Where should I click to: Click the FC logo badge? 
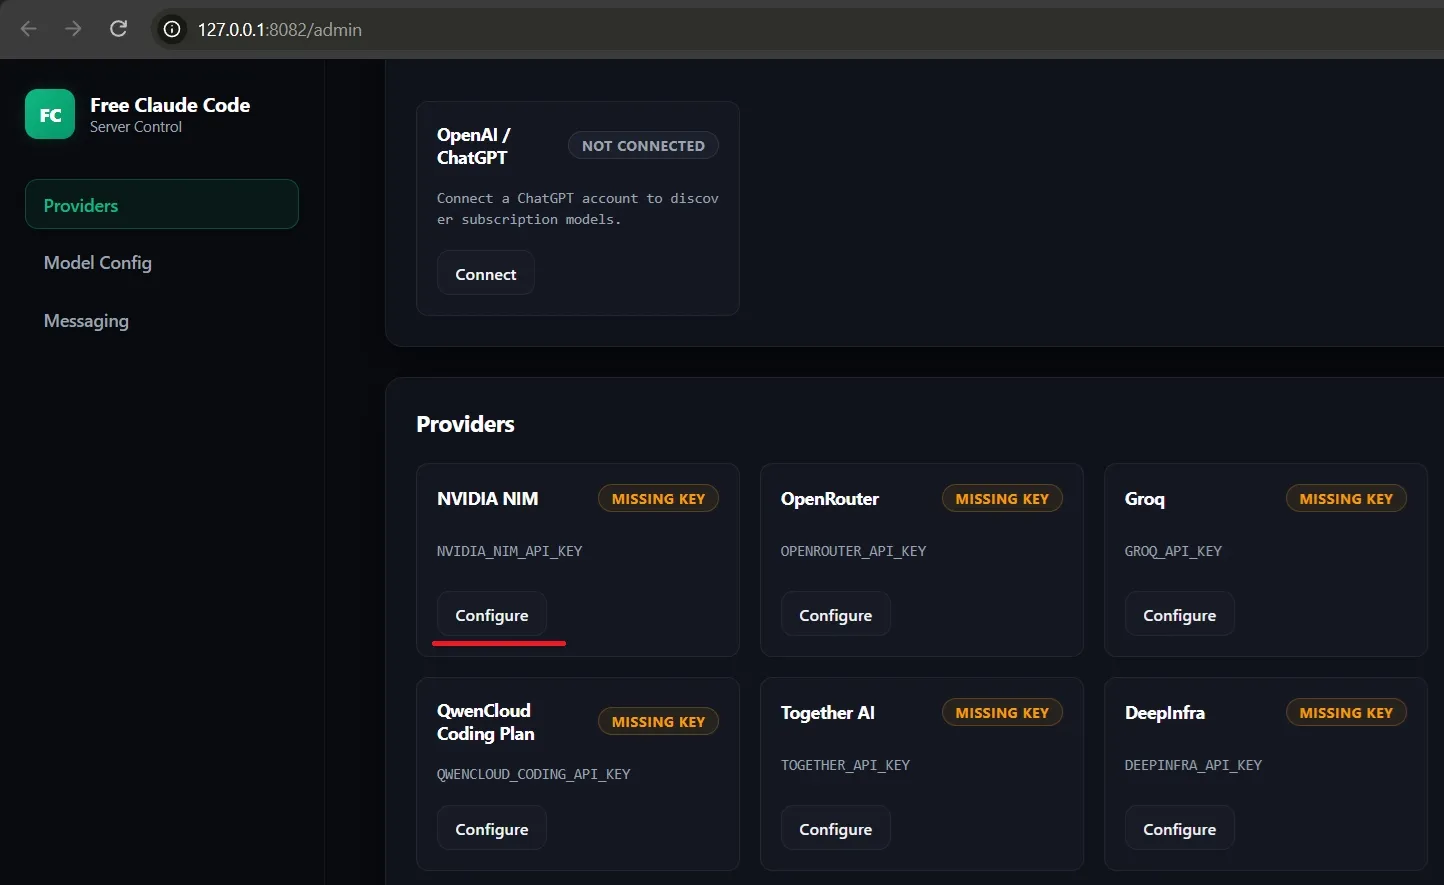[50, 115]
